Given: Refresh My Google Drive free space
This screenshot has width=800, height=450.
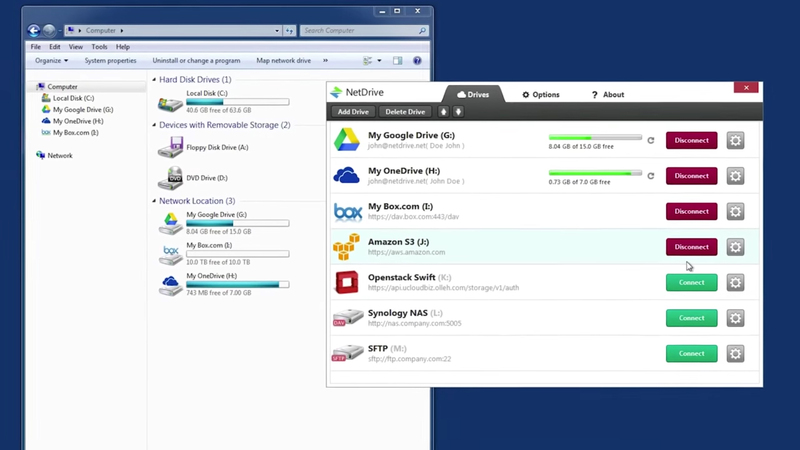Looking at the screenshot, I should [651, 140].
